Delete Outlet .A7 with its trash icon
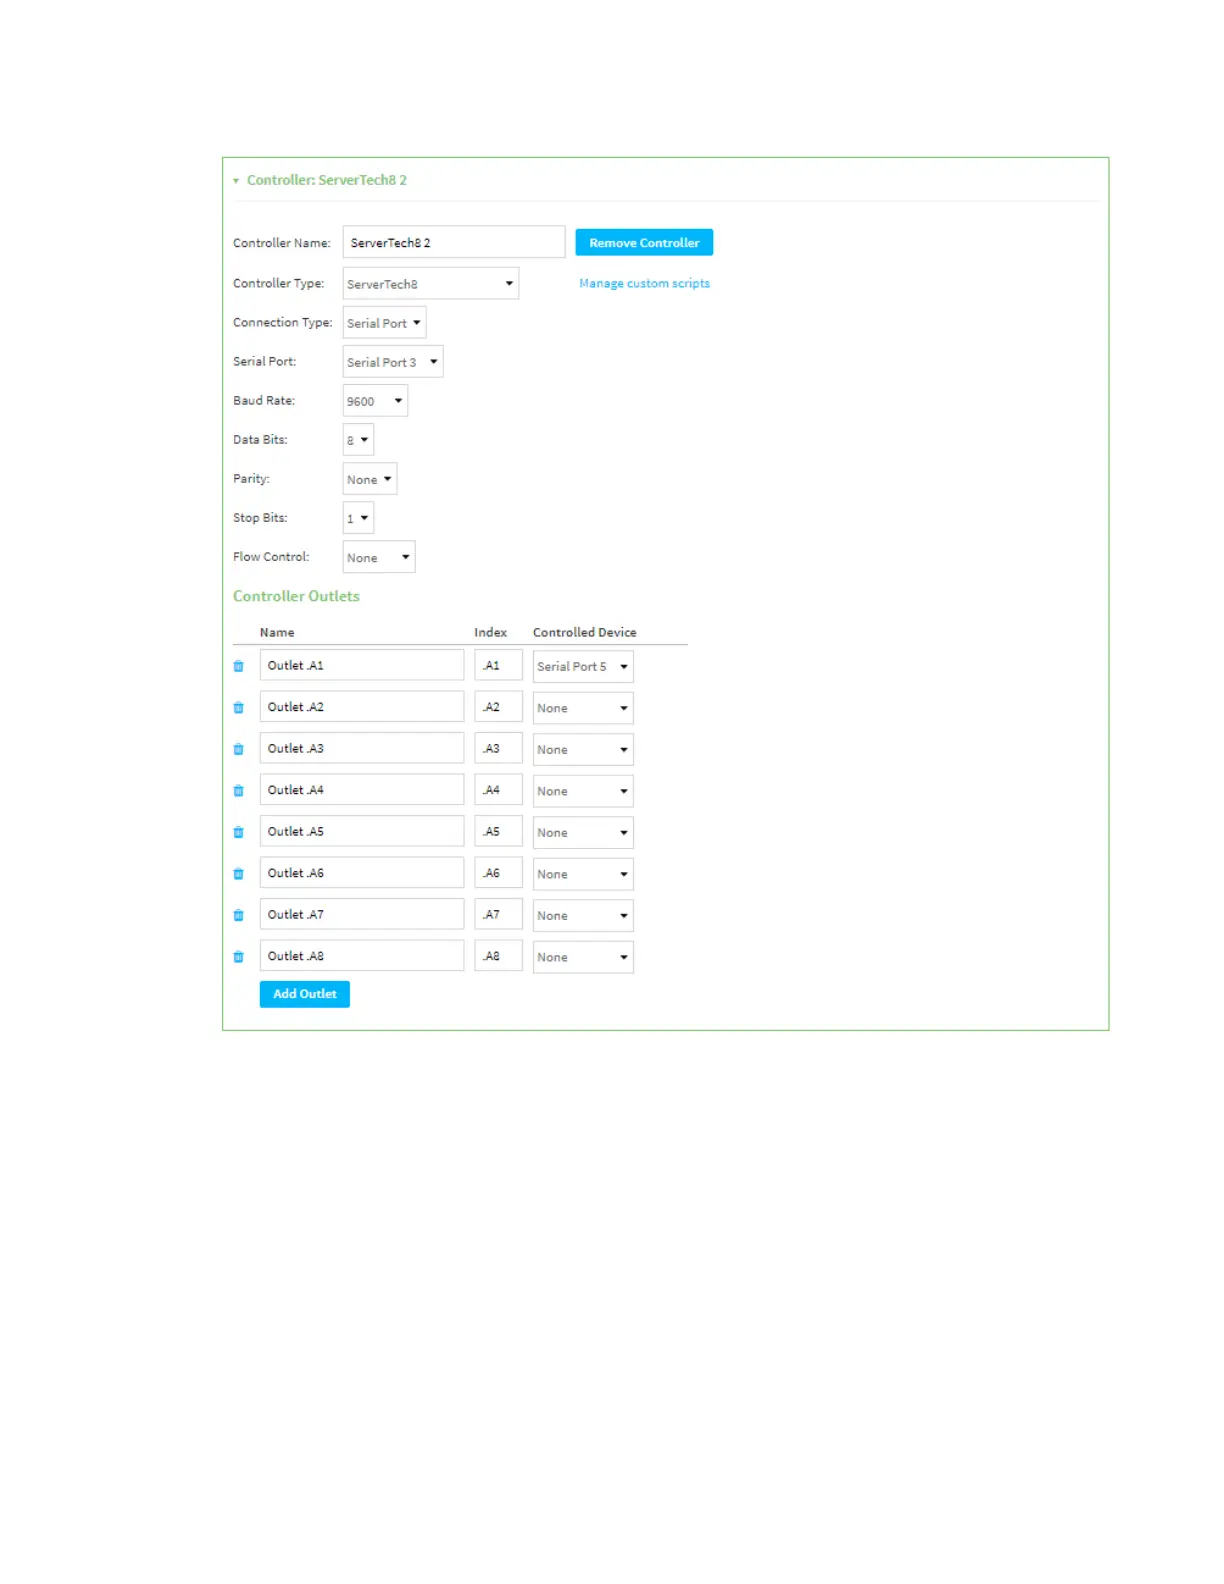Image resolution: width=1224 pixels, height=1584 pixels. point(238,915)
